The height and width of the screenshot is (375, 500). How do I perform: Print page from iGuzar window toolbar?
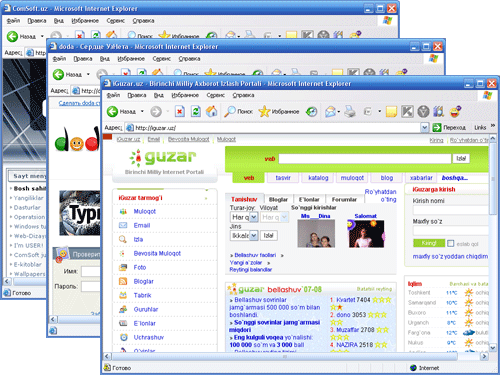click(x=350, y=111)
